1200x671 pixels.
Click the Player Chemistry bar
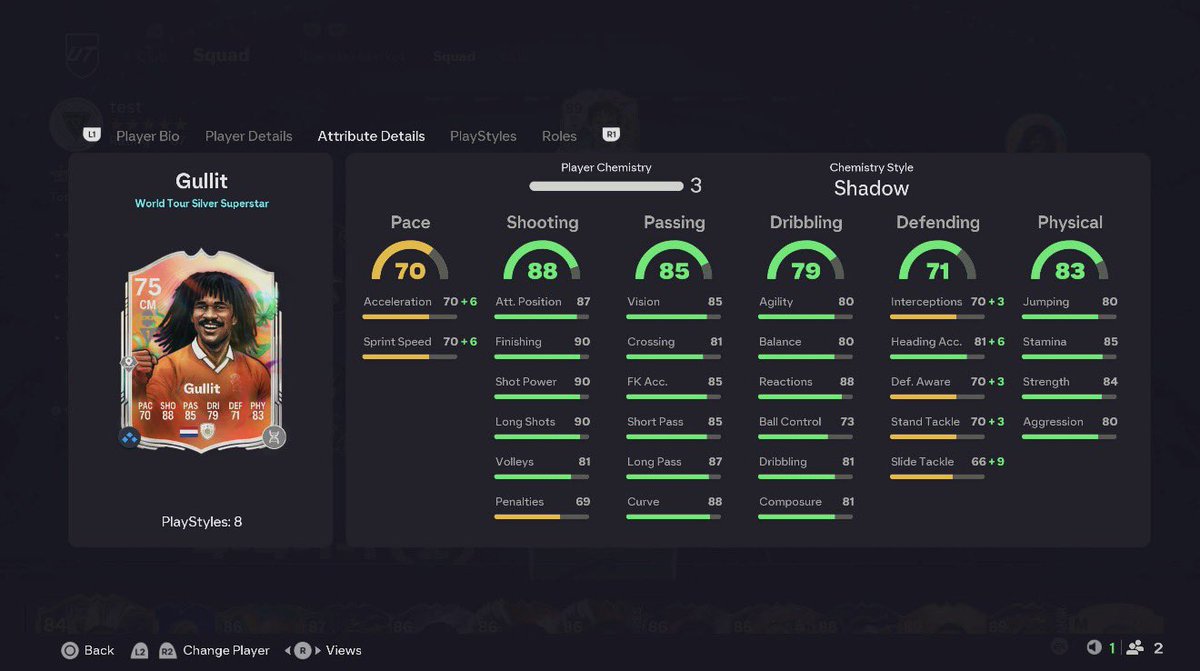click(606, 186)
